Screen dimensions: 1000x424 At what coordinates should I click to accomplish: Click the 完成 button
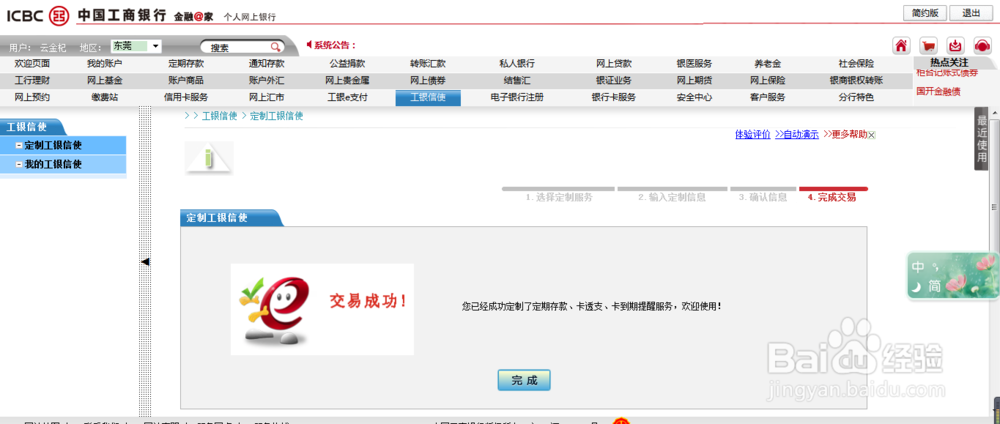(524, 381)
